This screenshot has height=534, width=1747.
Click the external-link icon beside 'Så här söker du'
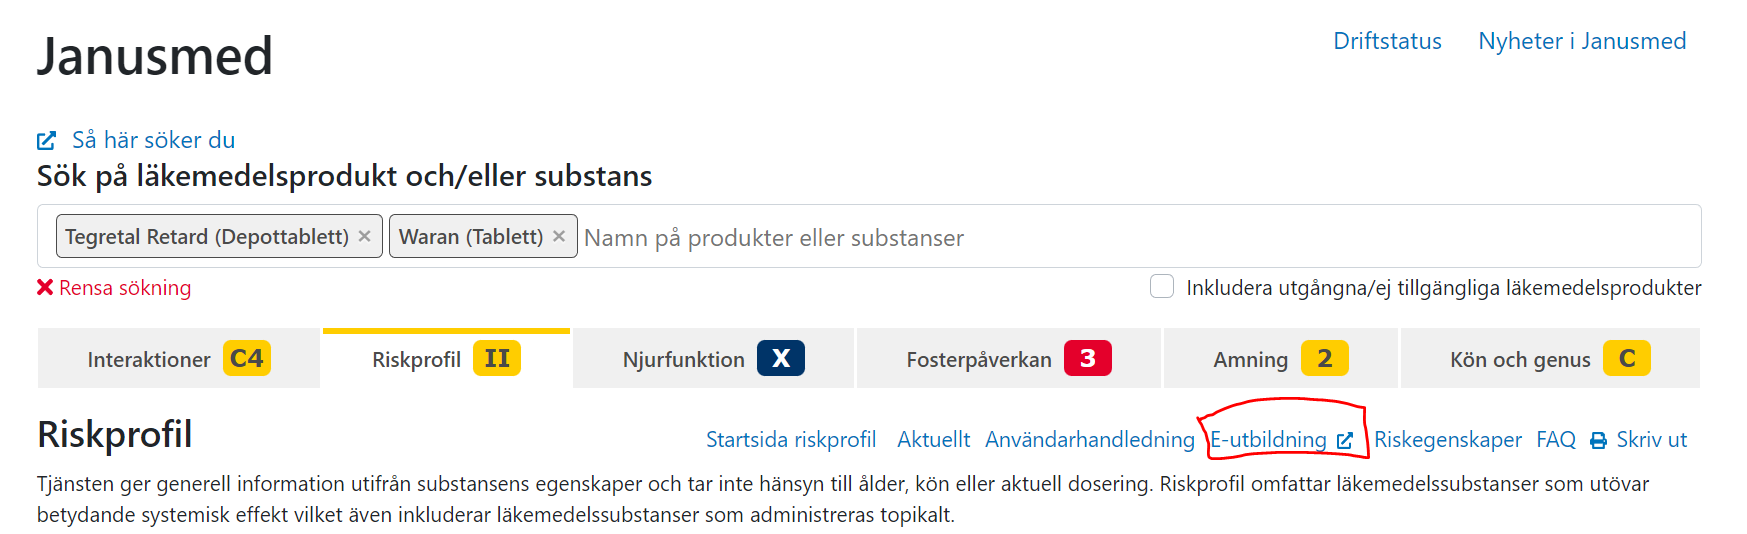point(46,140)
